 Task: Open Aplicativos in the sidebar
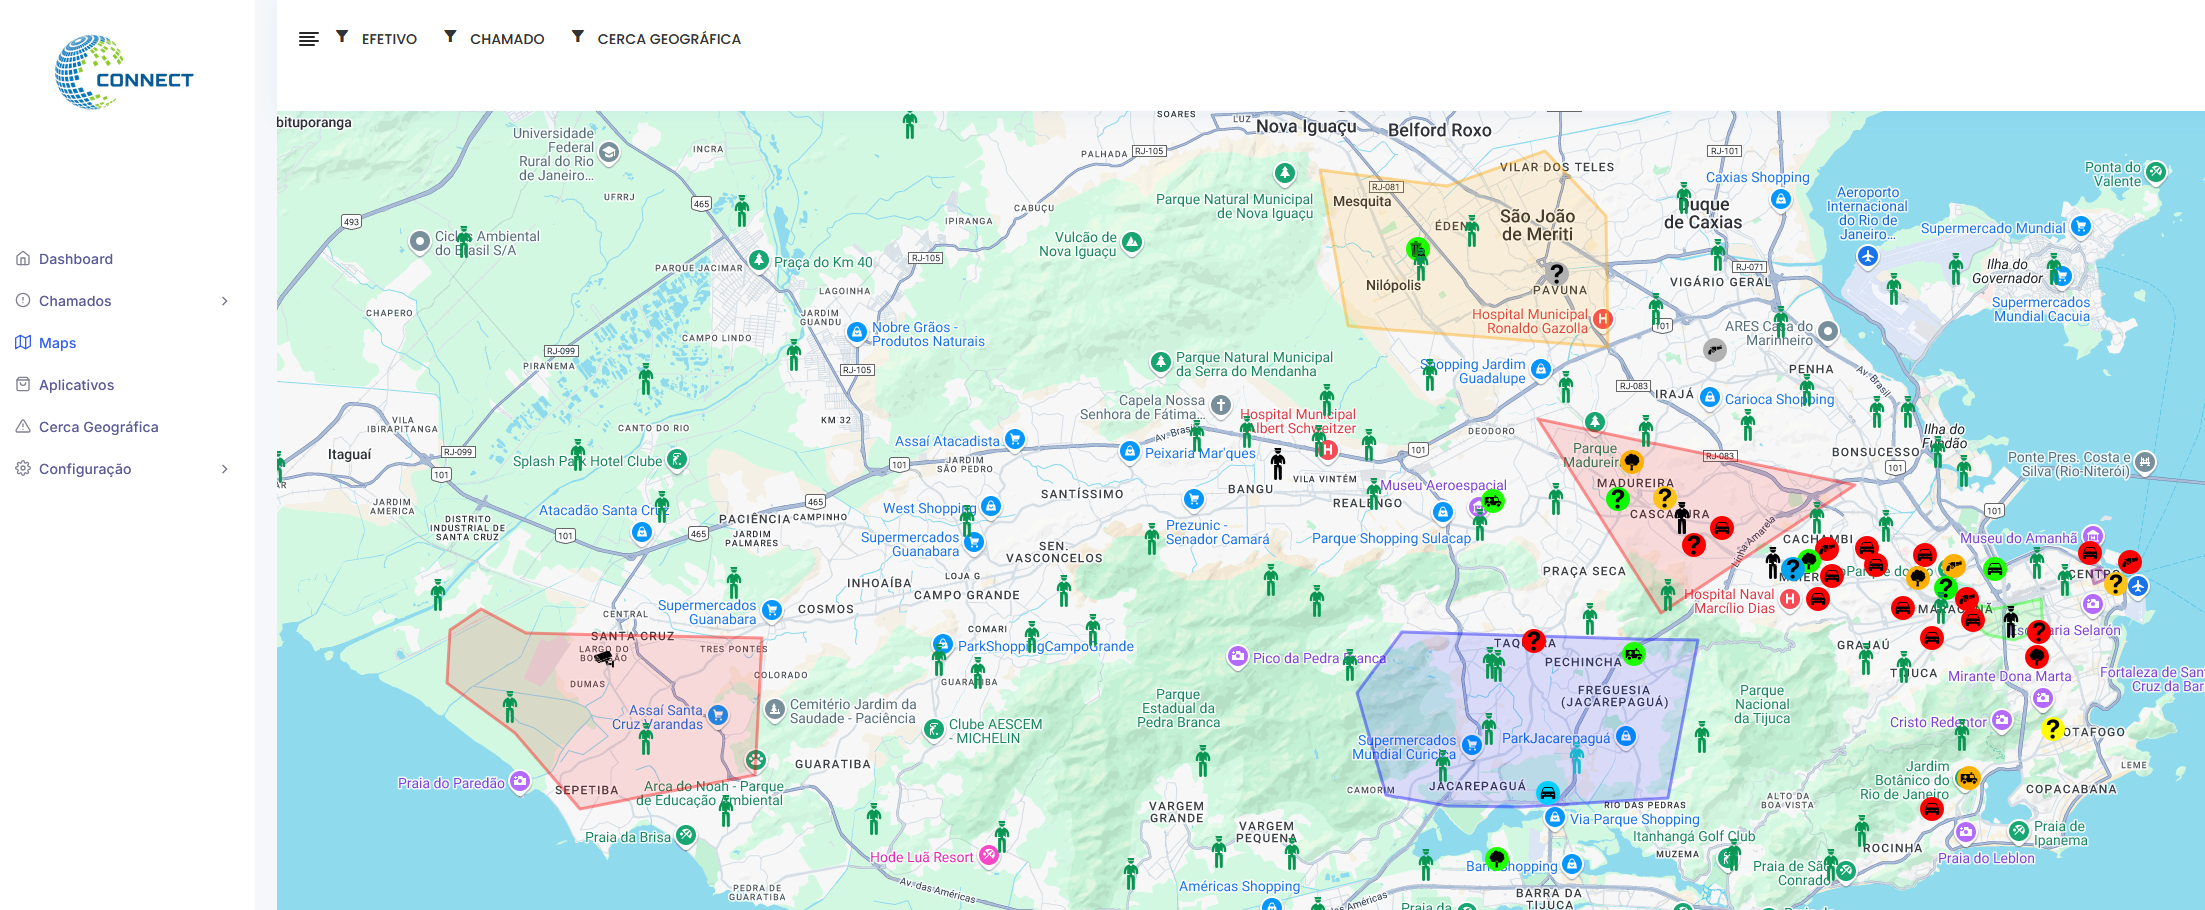pos(76,385)
